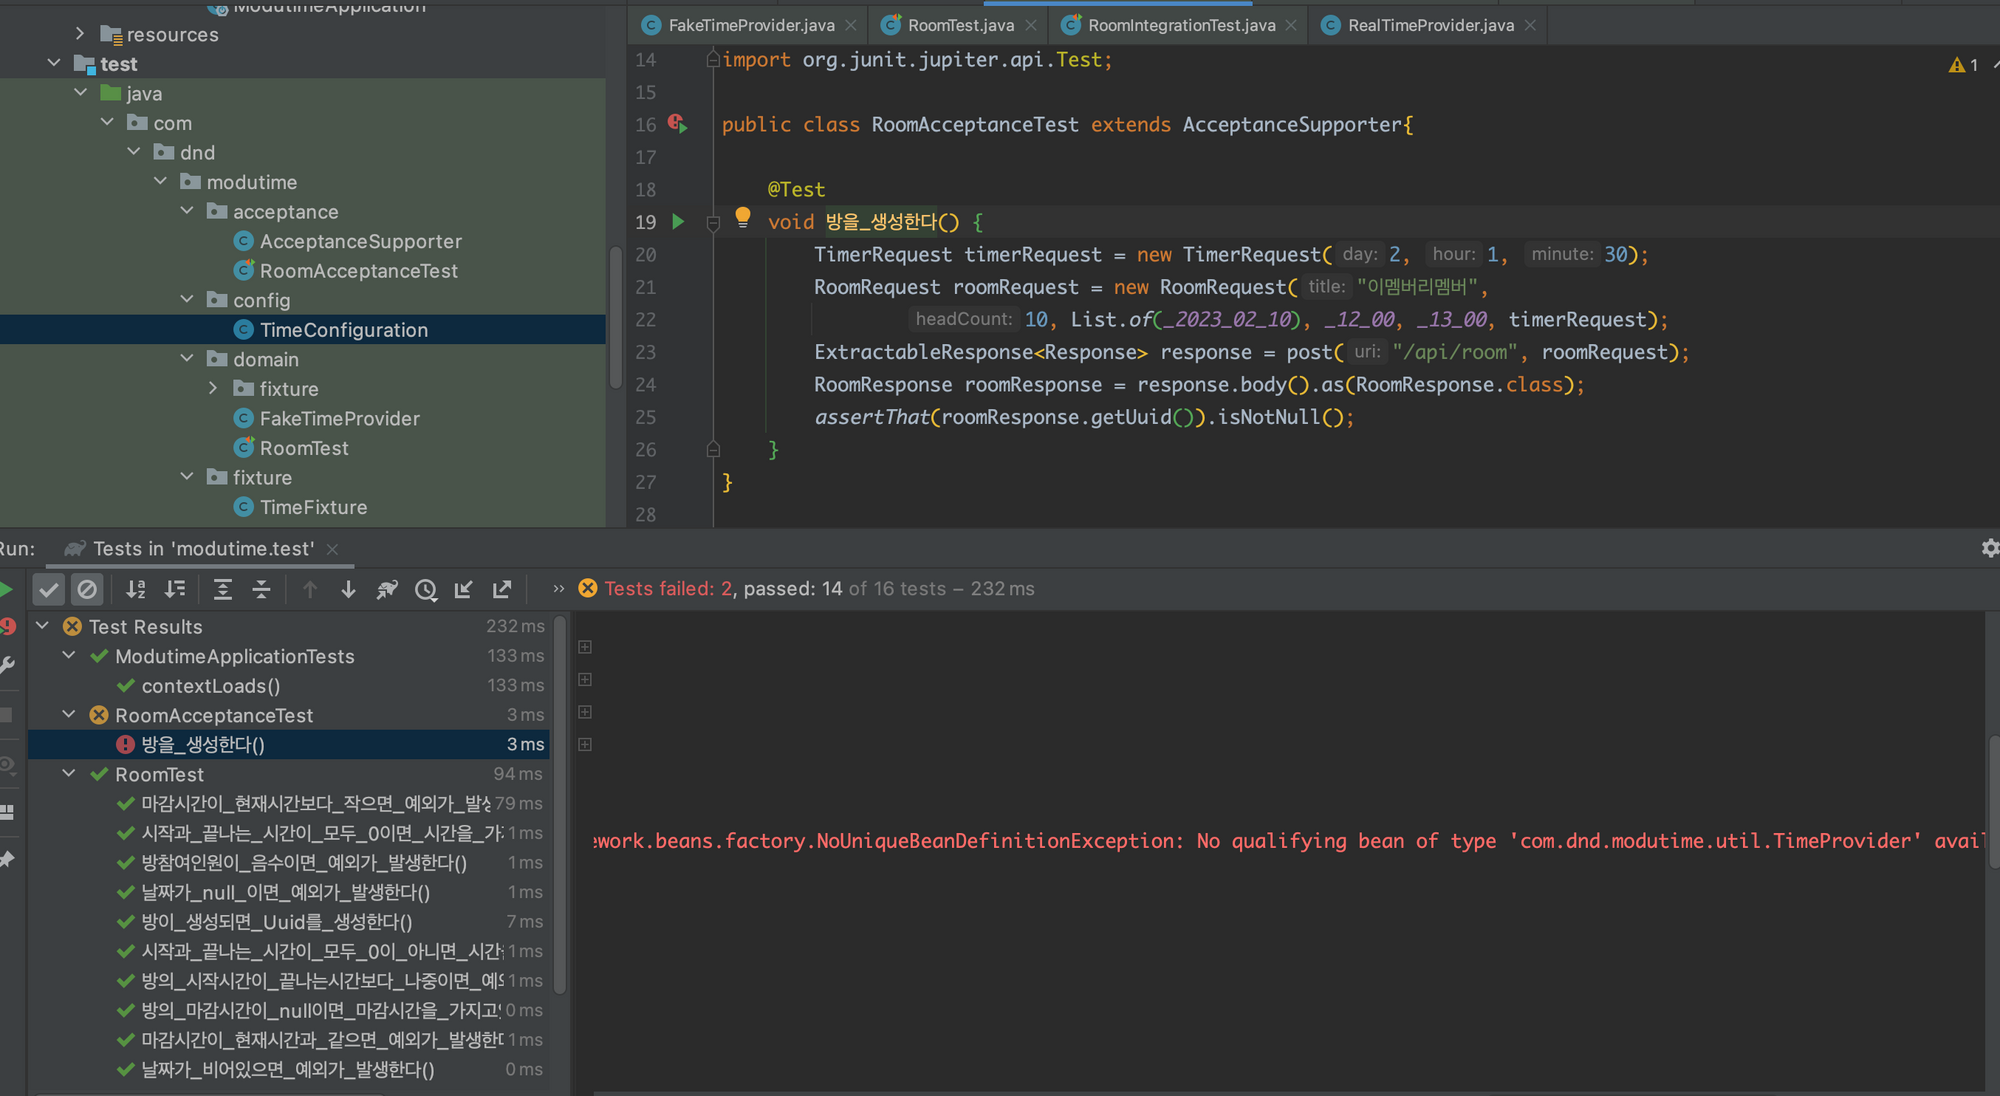Collapse the acceptance folder in project tree

point(187,212)
